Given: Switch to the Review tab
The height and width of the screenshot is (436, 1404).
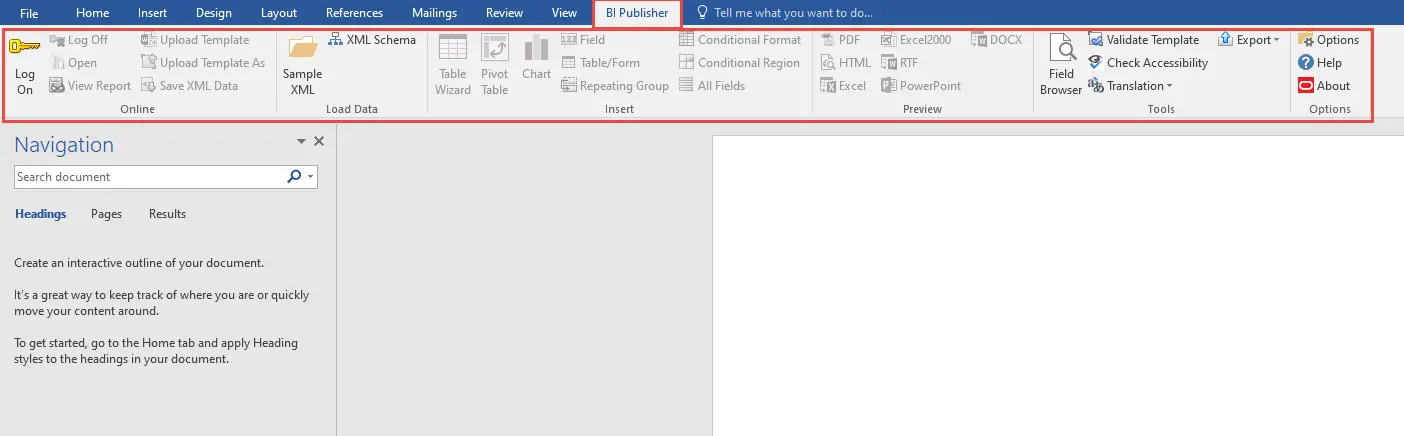Looking at the screenshot, I should tap(505, 13).
